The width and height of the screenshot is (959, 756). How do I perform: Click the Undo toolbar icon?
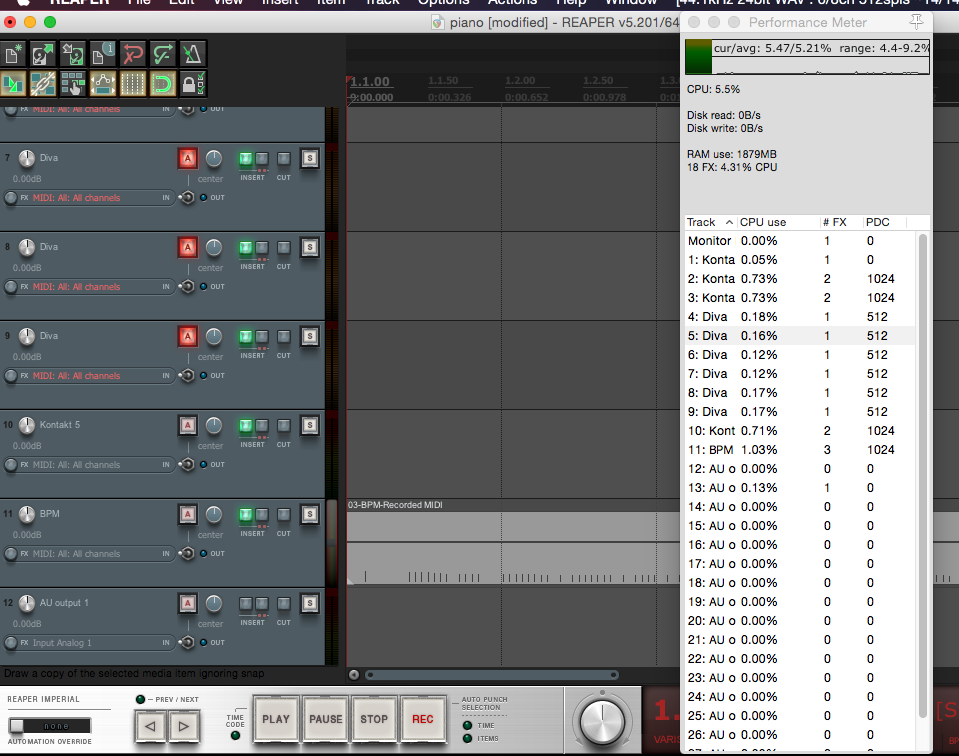pyautogui.click(x=133, y=54)
